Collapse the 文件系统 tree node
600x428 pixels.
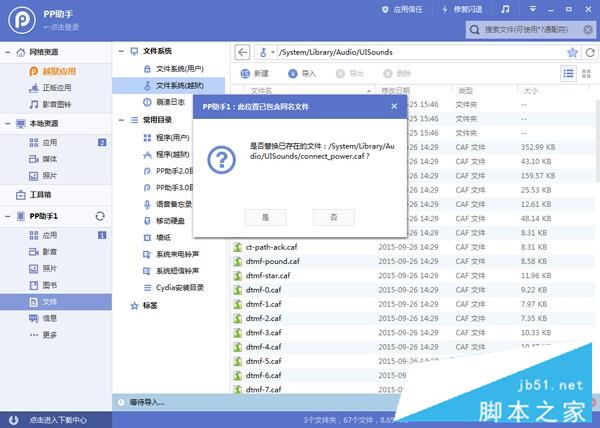[x=121, y=51]
